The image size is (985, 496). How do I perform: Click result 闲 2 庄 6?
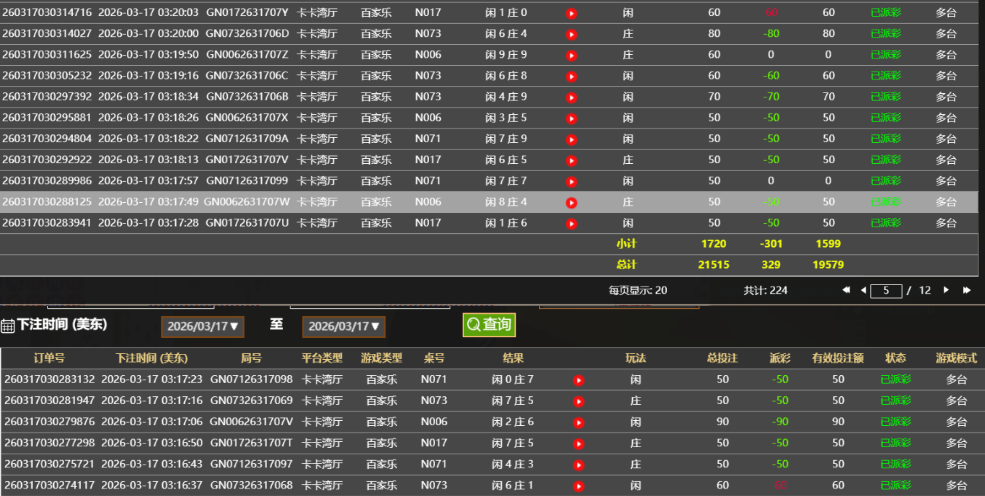513,421
